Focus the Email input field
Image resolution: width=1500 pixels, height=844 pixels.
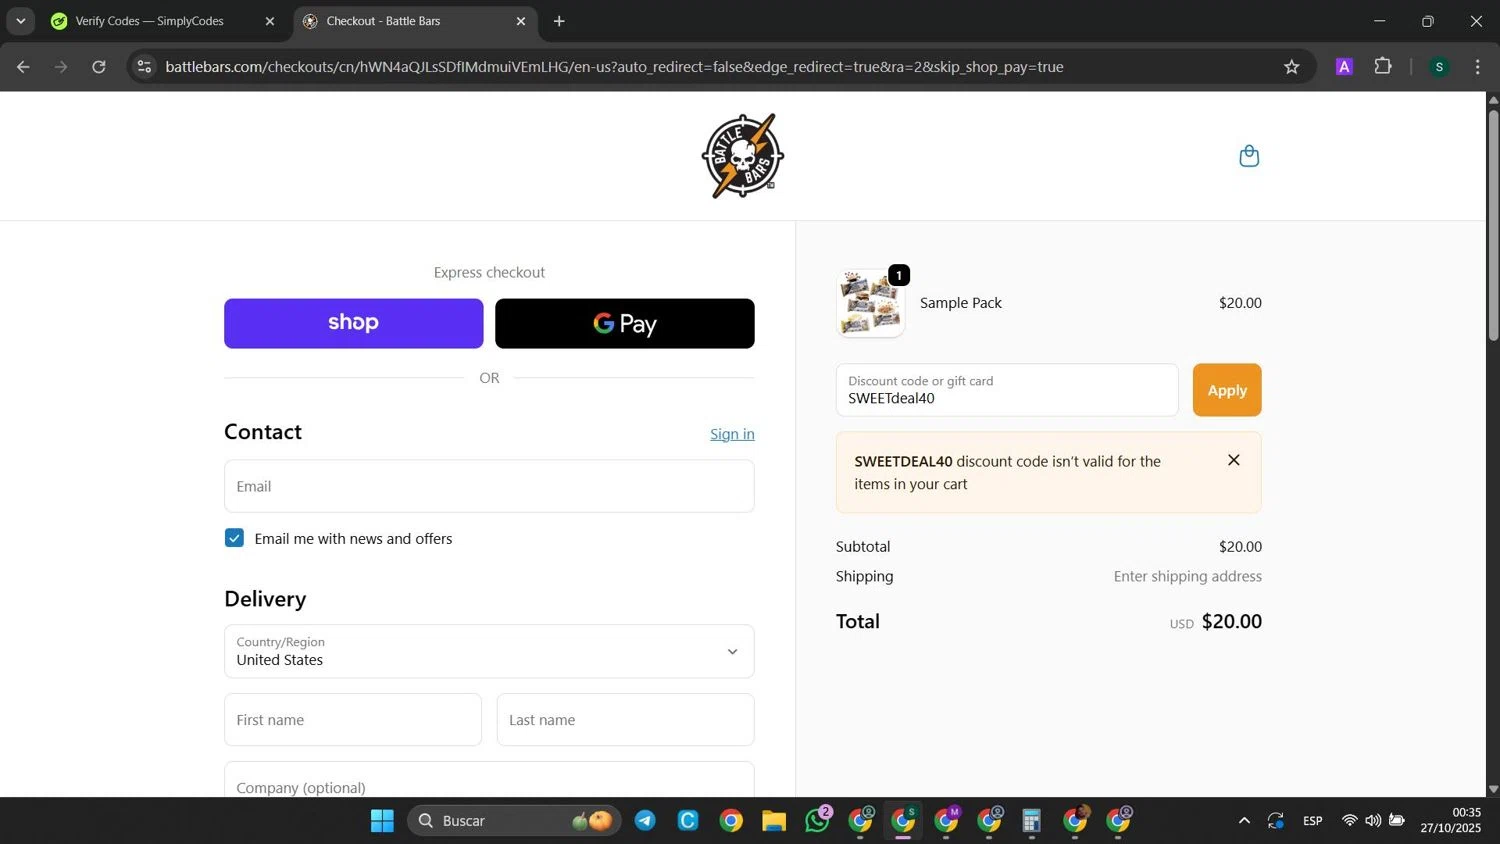point(489,486)
